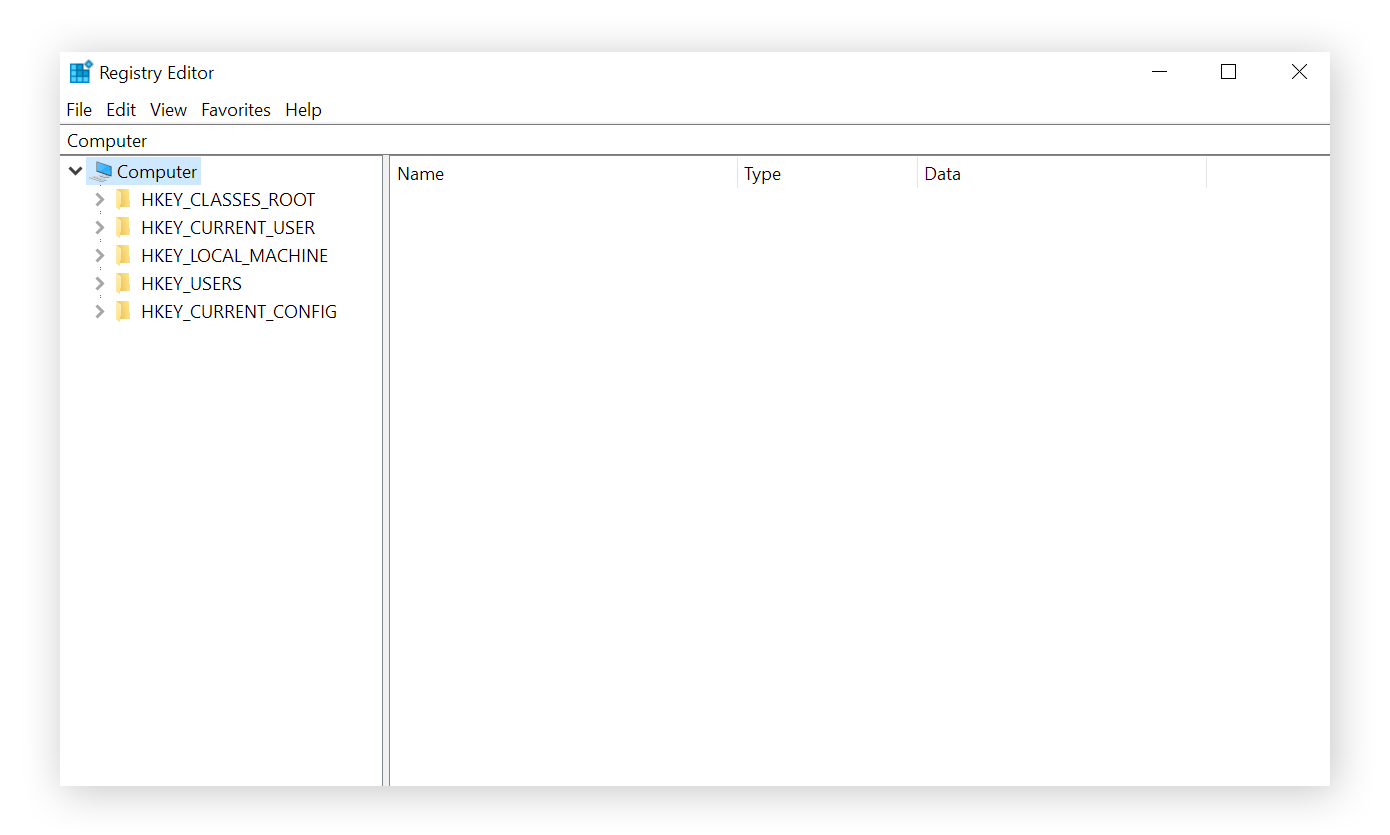Click the HKEY_CLASSES_ROOT folder icon

click(122, 199)
